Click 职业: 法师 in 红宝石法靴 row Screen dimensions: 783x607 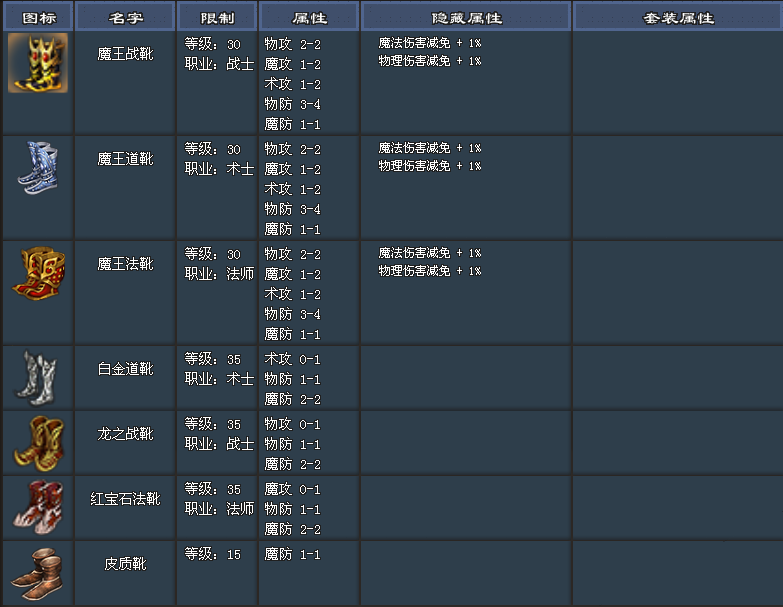(219, 509)
